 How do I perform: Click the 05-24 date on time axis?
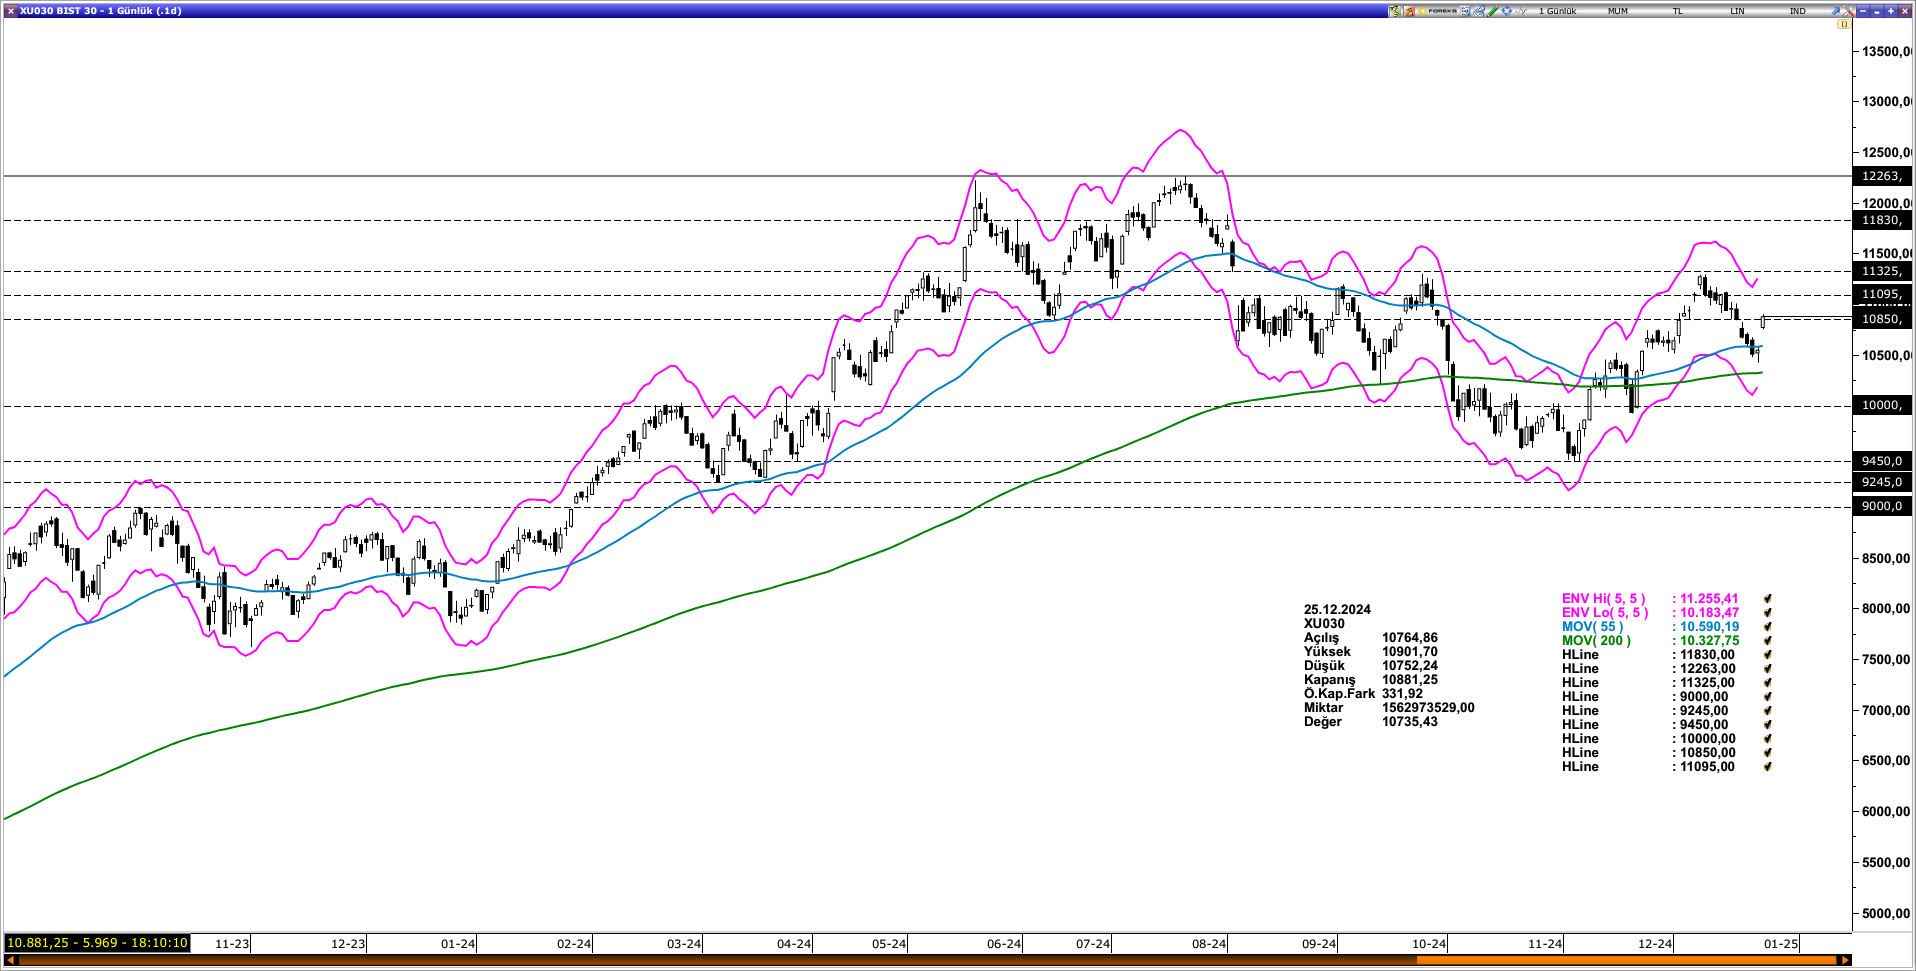pos(889,944)
